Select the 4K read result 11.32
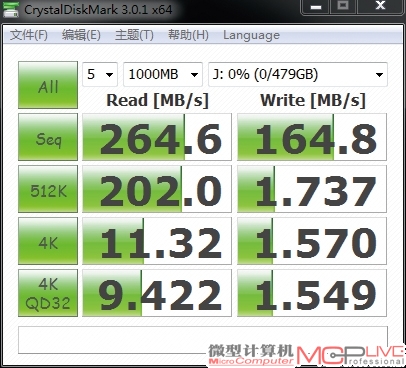406x368 pixels. coord(157,241)
